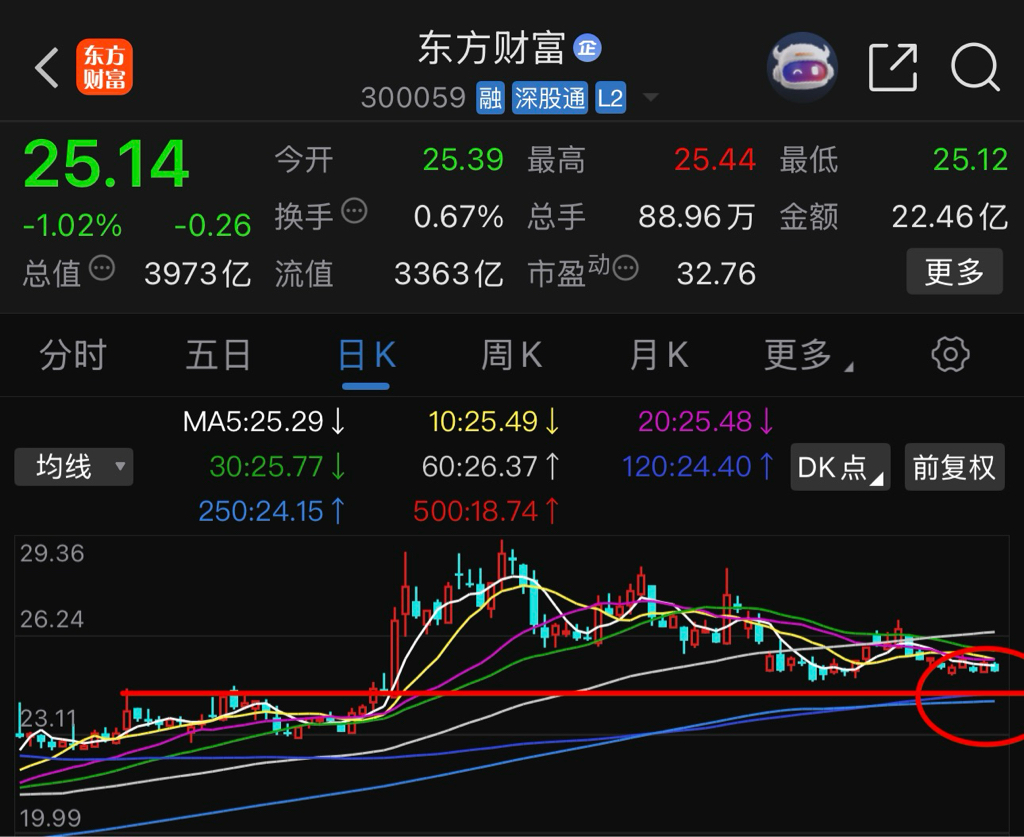Expand the 更多 chart period menu

click(x=807, y=355)
